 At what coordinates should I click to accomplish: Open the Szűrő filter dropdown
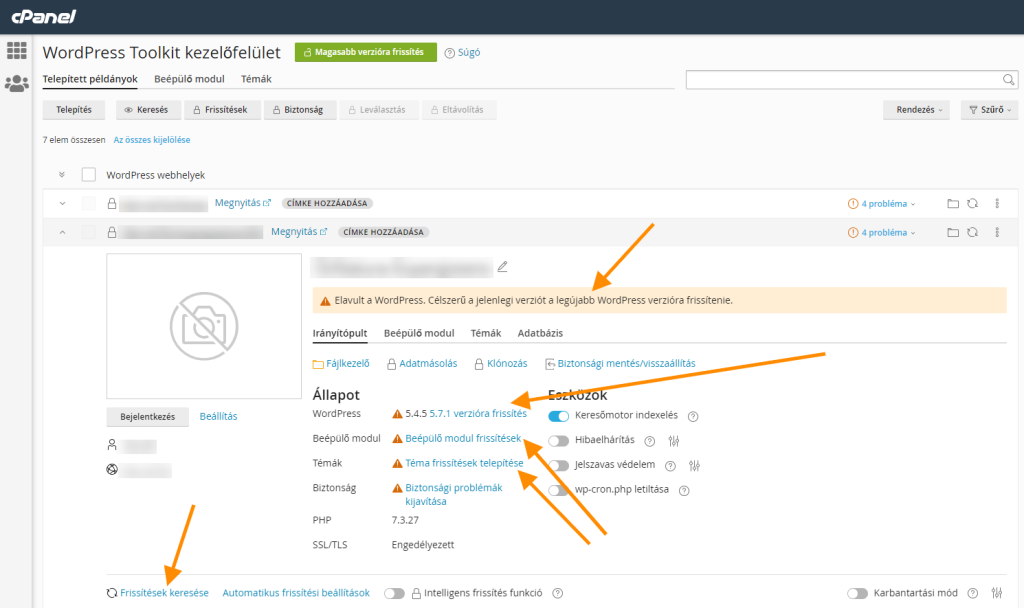coord(989,110)
